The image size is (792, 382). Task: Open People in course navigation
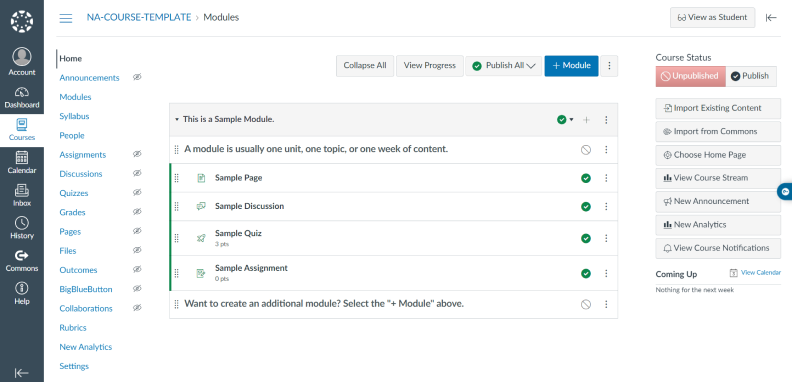(x=72, y=135)
